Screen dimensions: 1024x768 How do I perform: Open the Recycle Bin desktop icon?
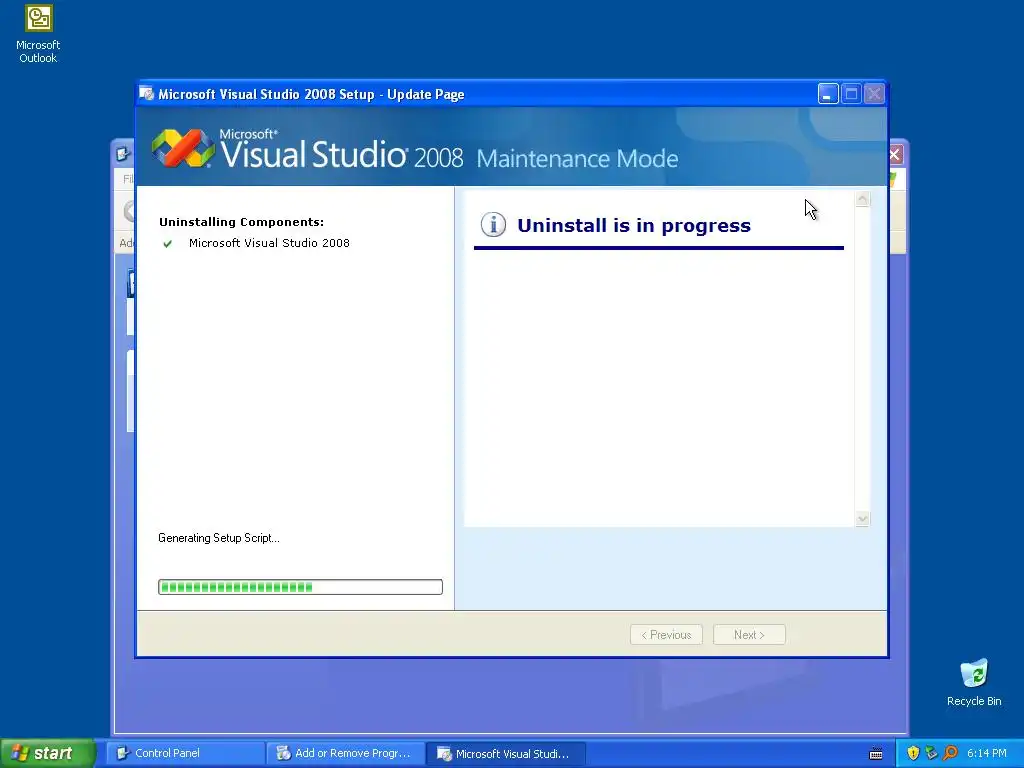(974, 683)
